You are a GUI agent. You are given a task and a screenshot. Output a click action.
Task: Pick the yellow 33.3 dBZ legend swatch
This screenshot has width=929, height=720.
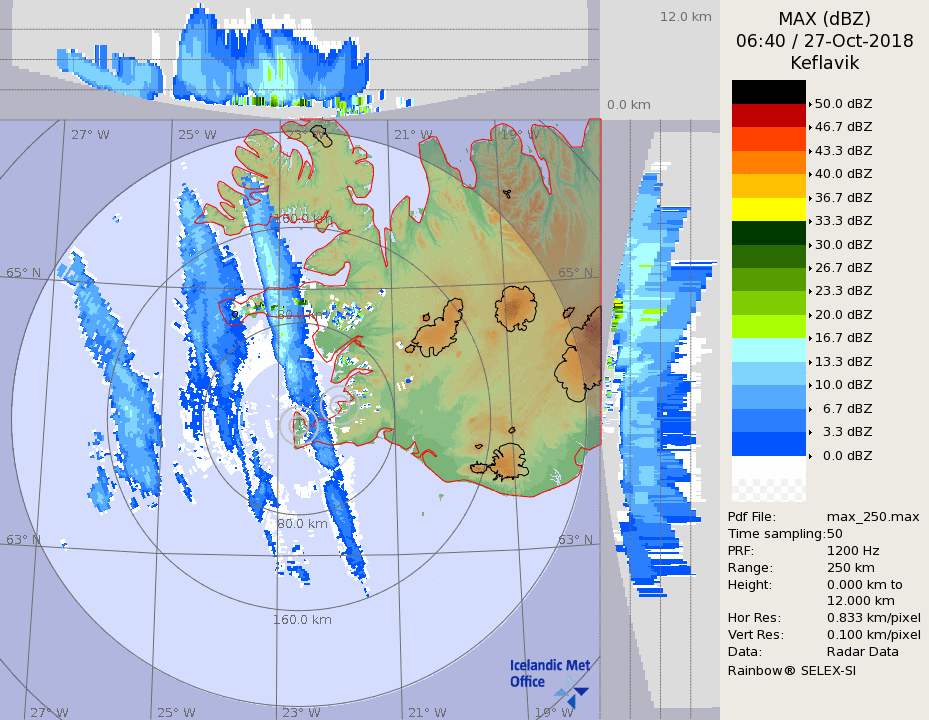(768, 209)
